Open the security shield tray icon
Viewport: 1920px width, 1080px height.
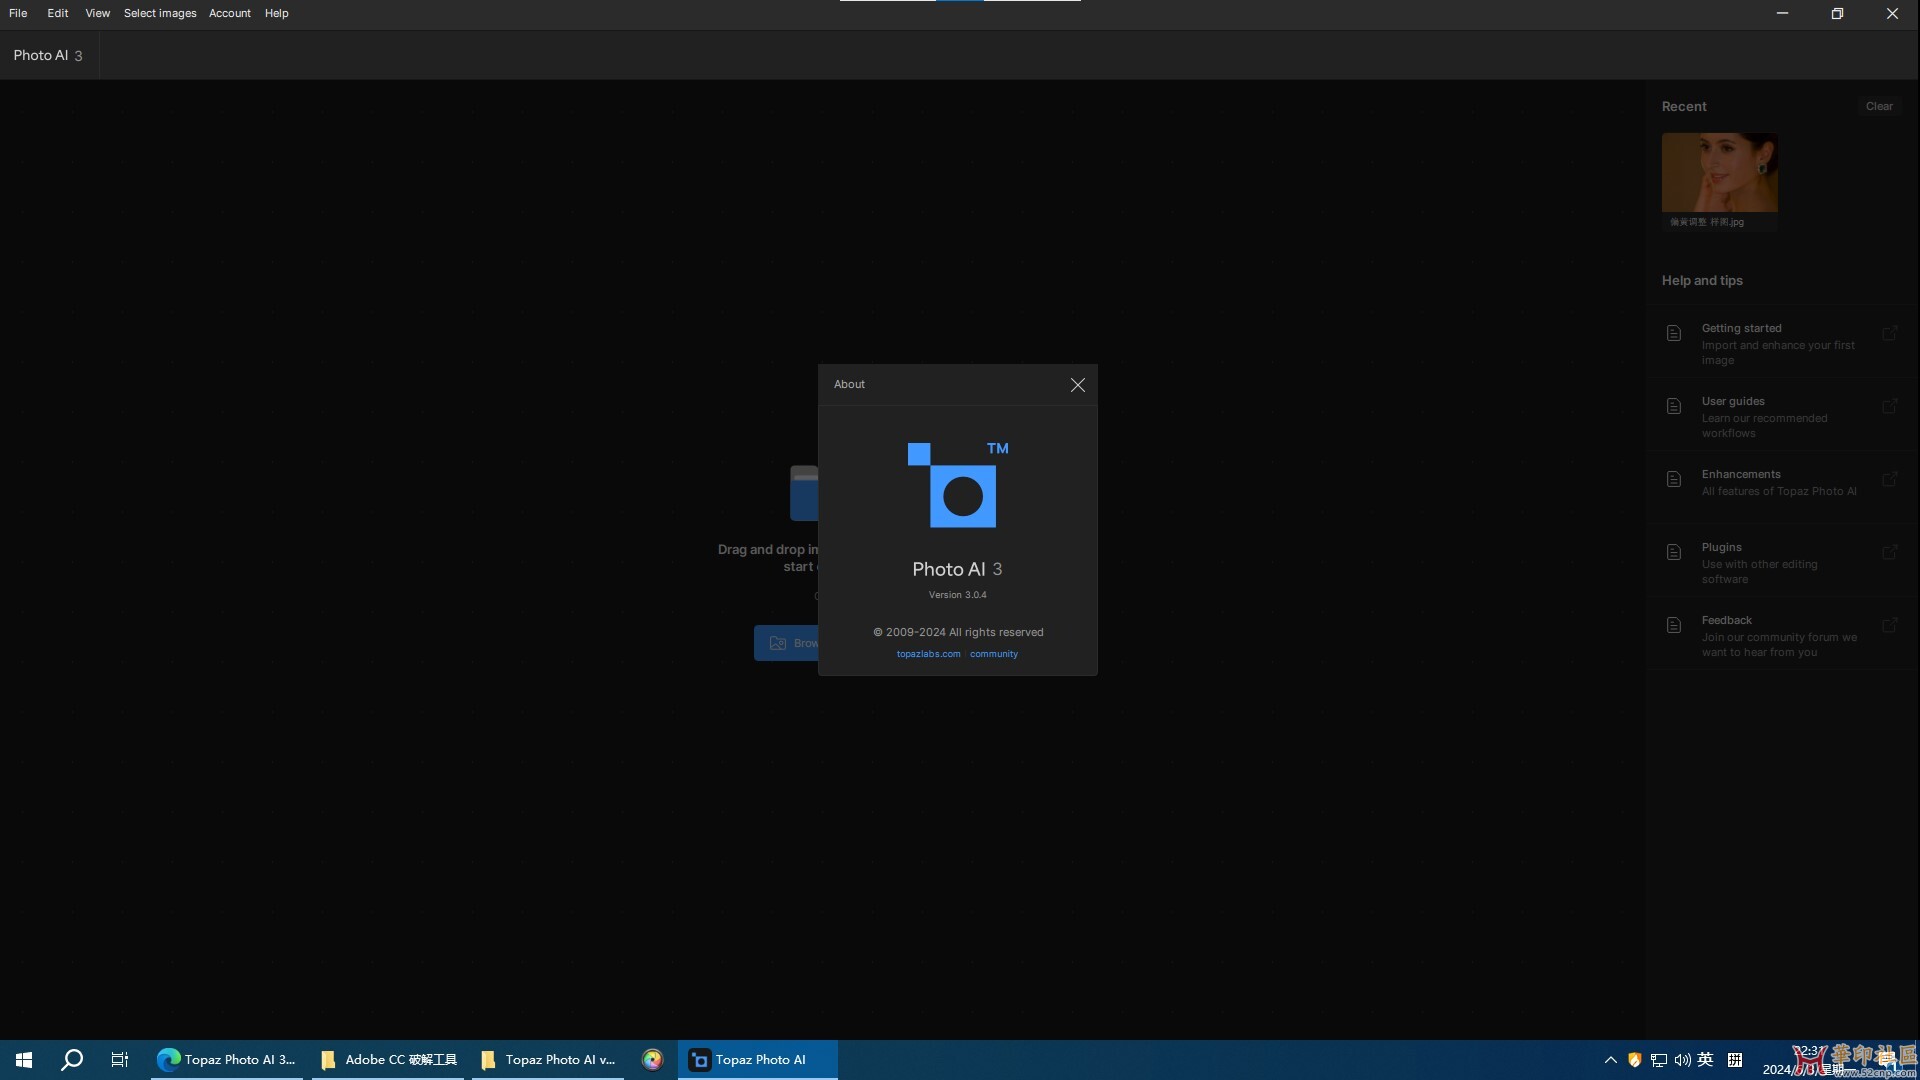click(x=1634, y=1060)
